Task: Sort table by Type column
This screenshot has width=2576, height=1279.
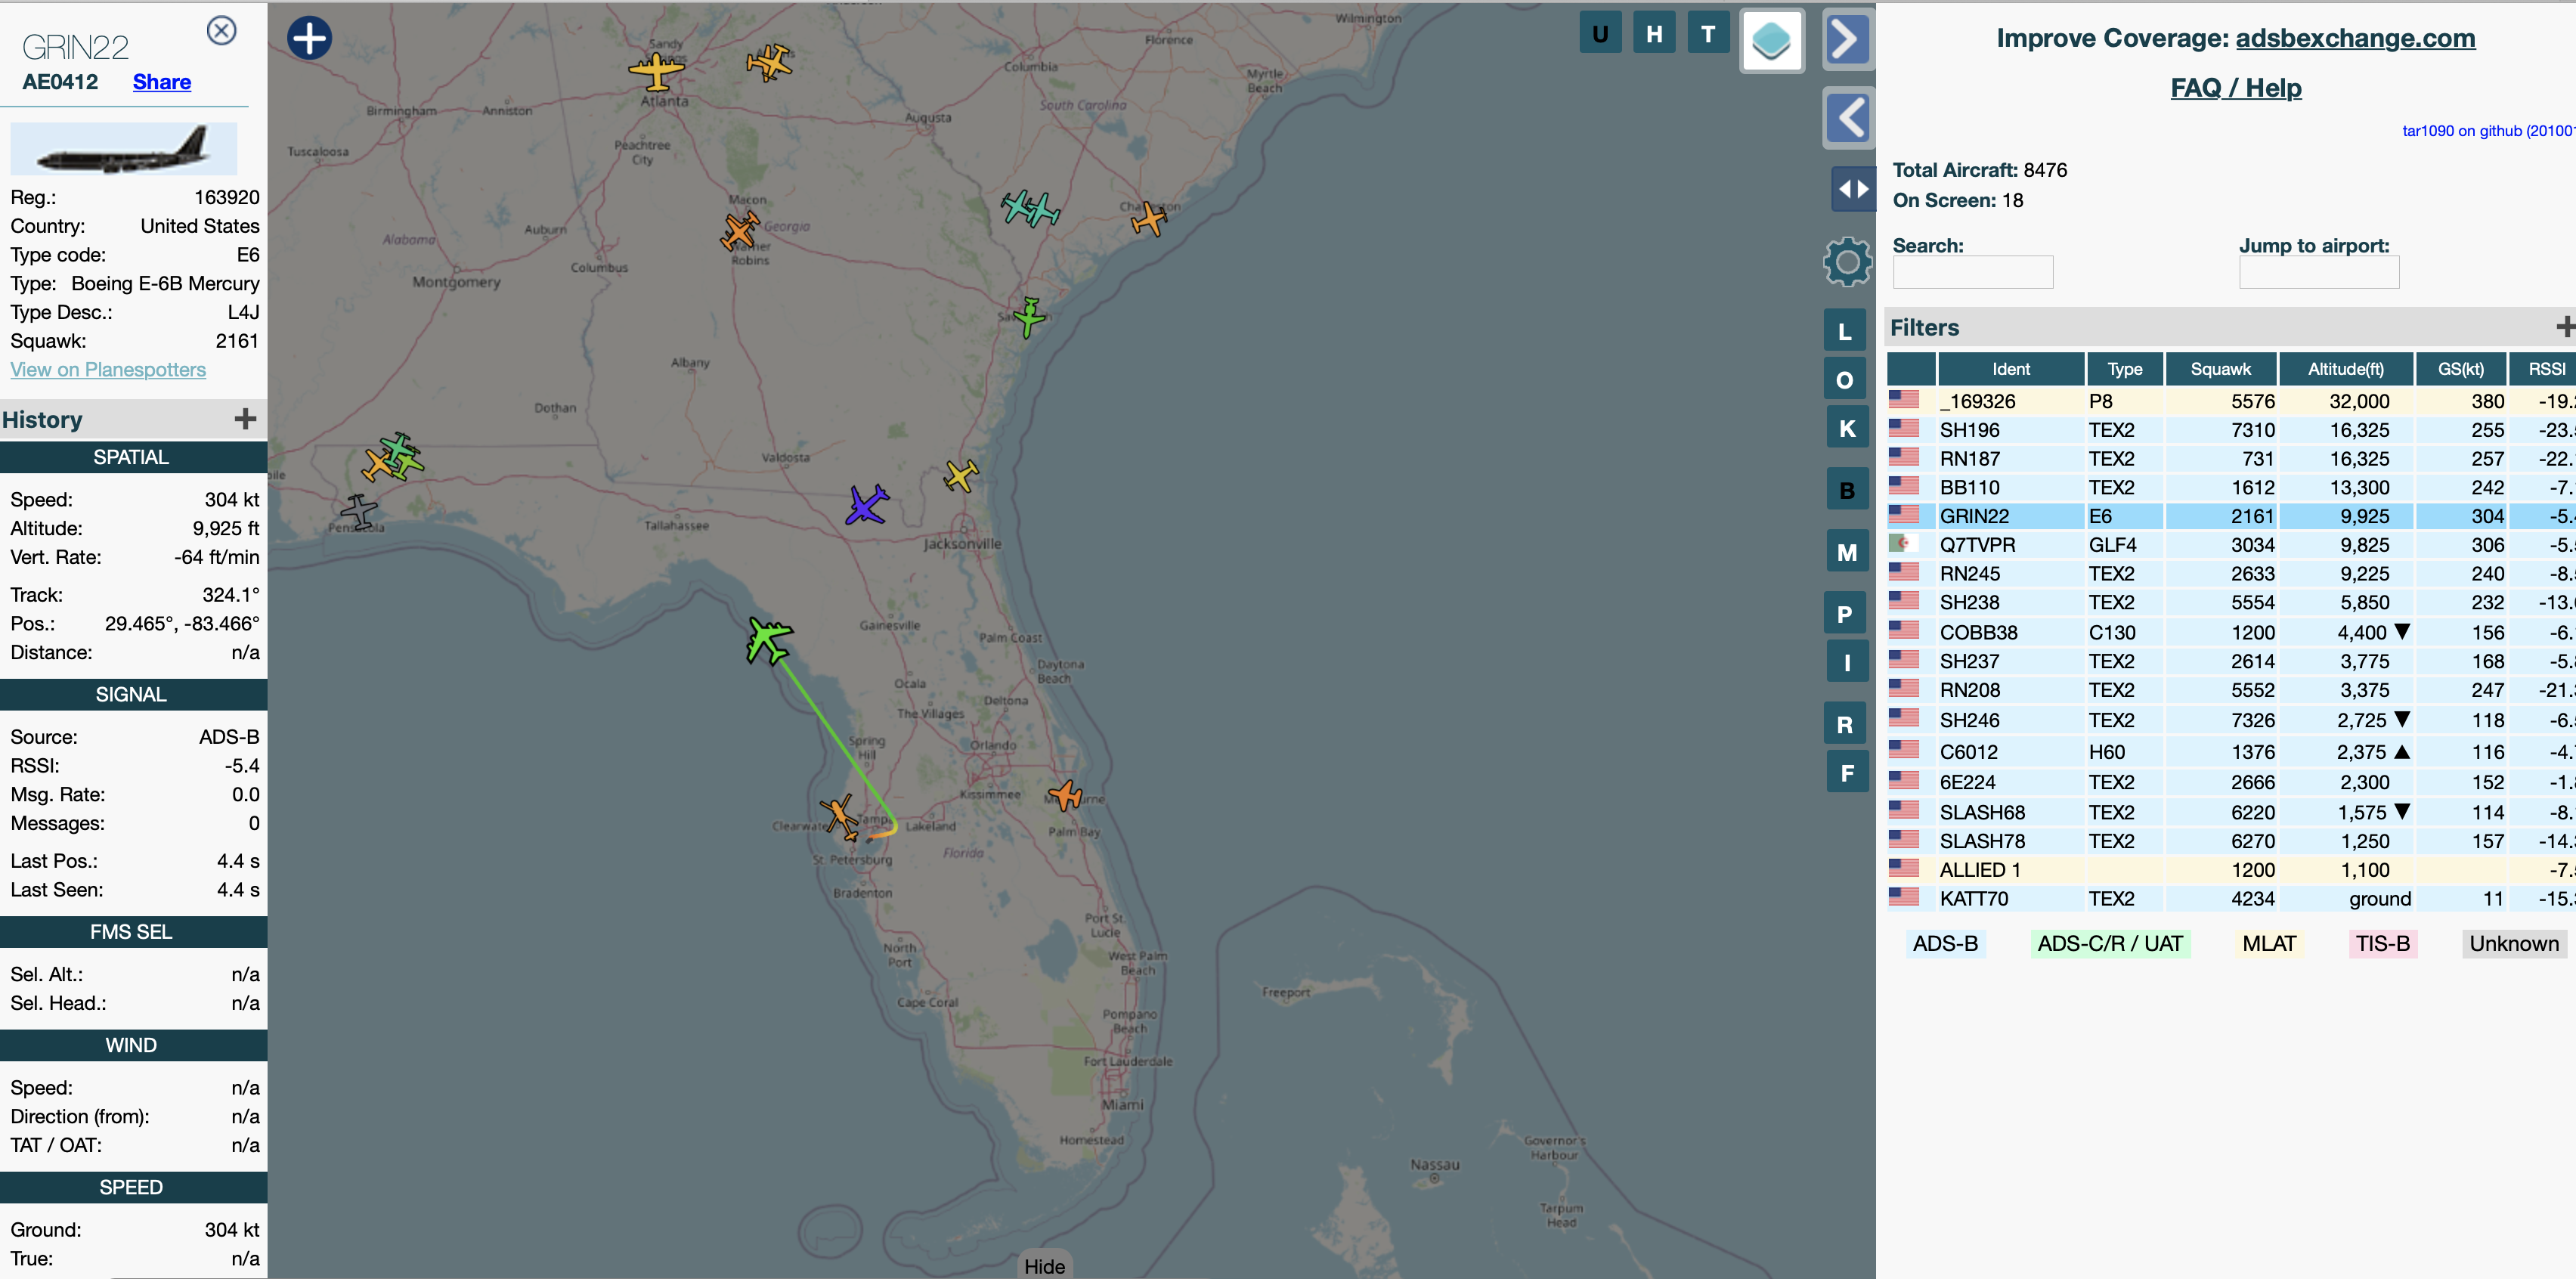Action: point(2125,369)
